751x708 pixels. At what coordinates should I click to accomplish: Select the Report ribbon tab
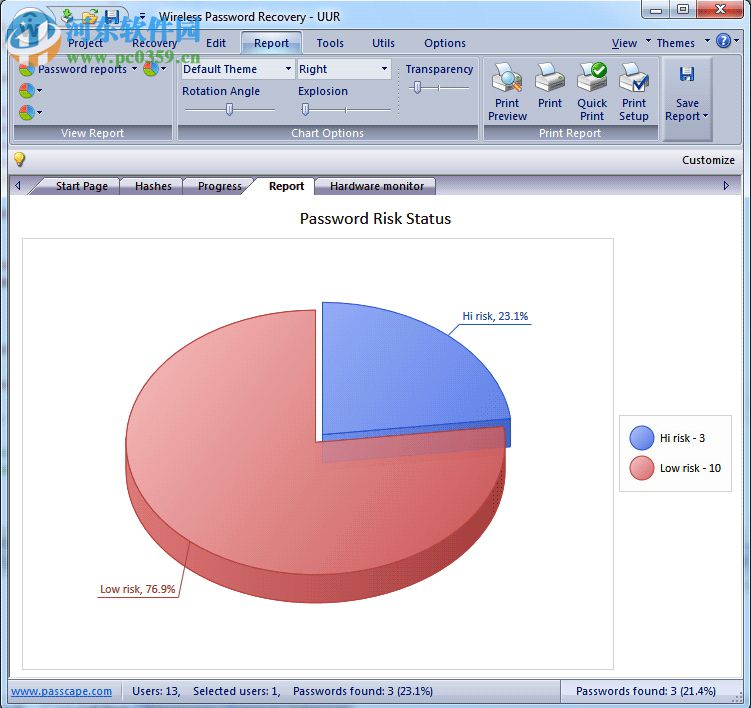(x=271, y=43)
